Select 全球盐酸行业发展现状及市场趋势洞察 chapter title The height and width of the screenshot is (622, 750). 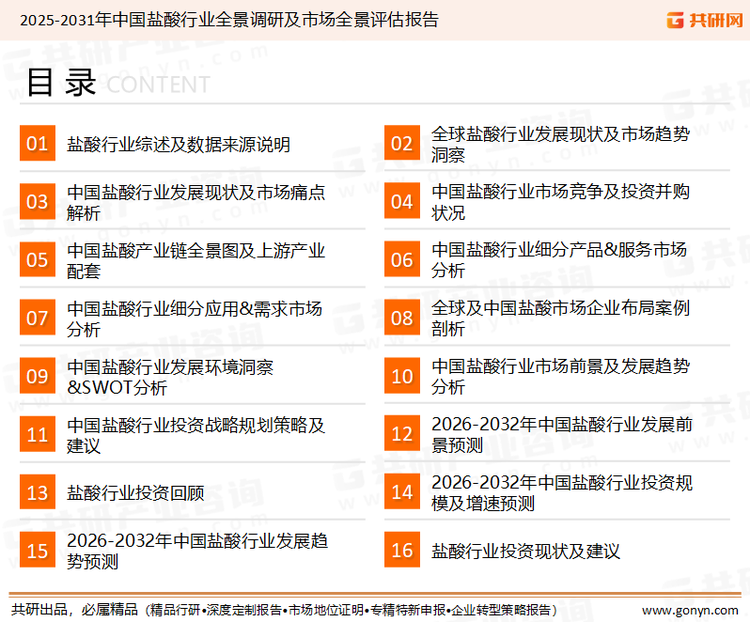pyautogui.click(x=560, y=144)
